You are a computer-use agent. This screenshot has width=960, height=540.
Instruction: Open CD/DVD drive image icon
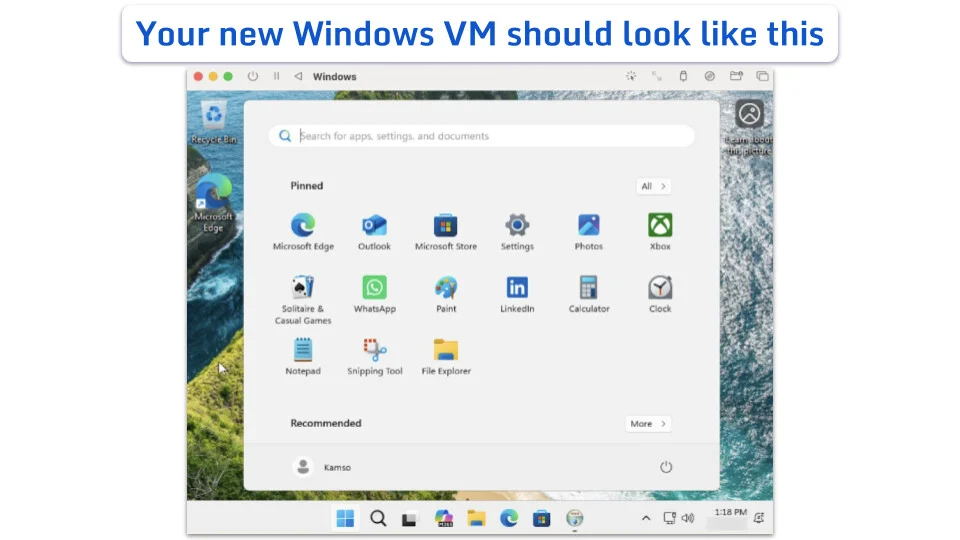(x=710, y=77)
